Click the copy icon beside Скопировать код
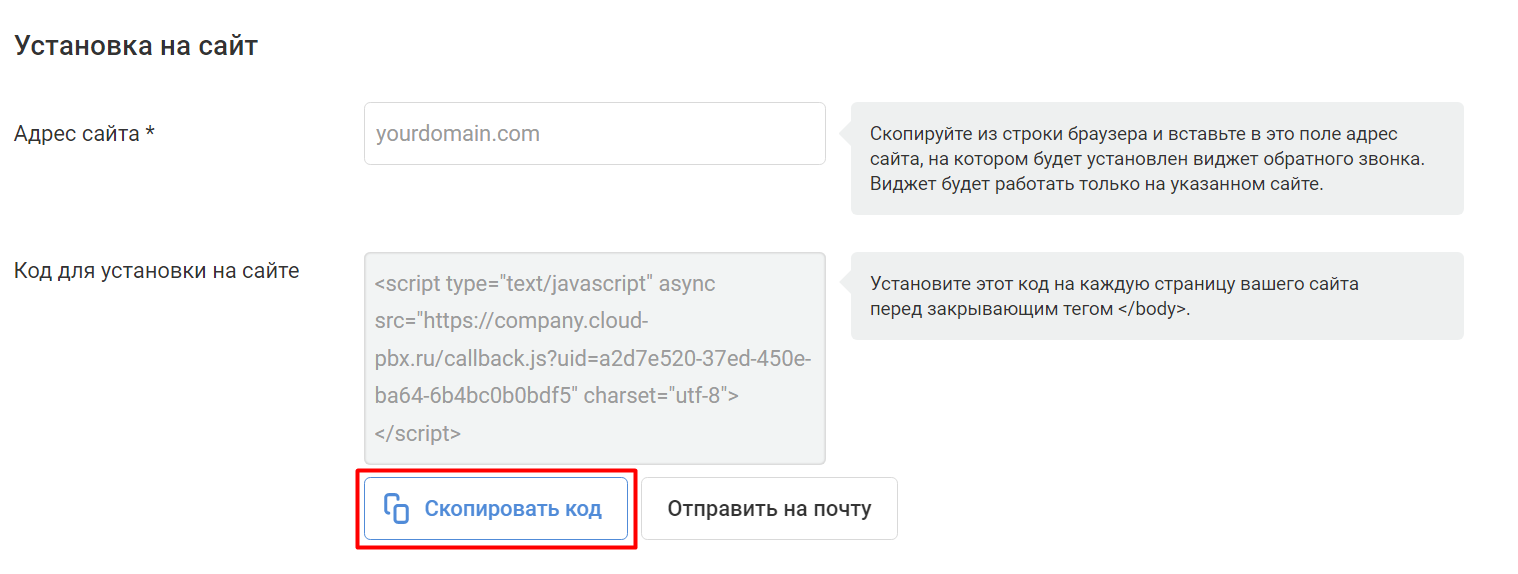 tap(397, 508)
